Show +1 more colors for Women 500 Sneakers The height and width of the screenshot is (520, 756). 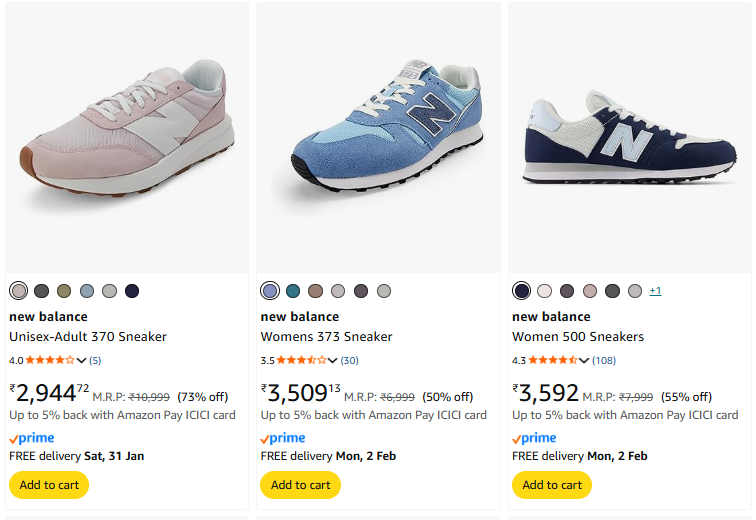pyautogui.click(x=655, y=291)
